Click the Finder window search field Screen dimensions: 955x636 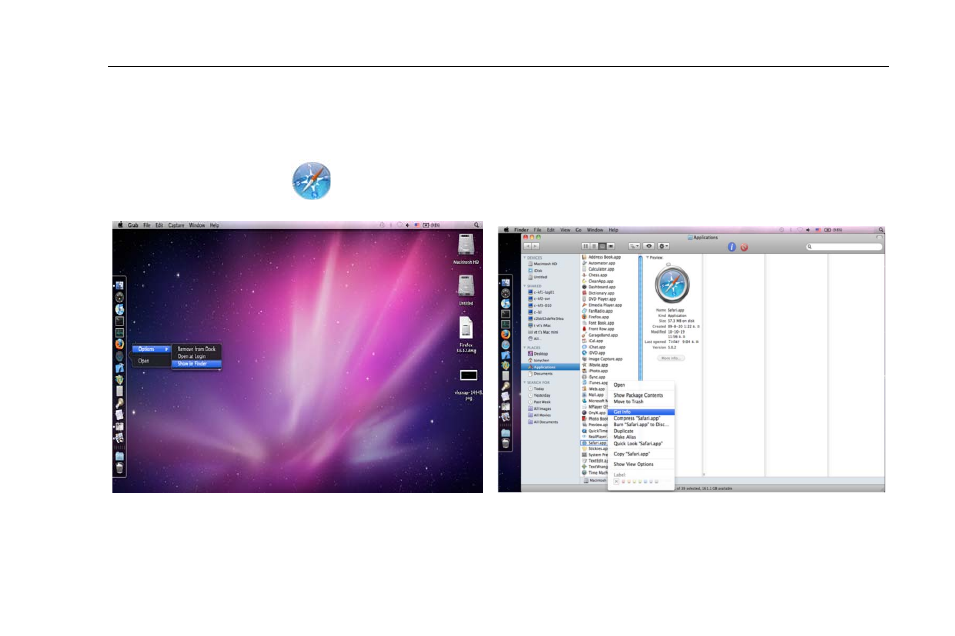coord(844,247)
